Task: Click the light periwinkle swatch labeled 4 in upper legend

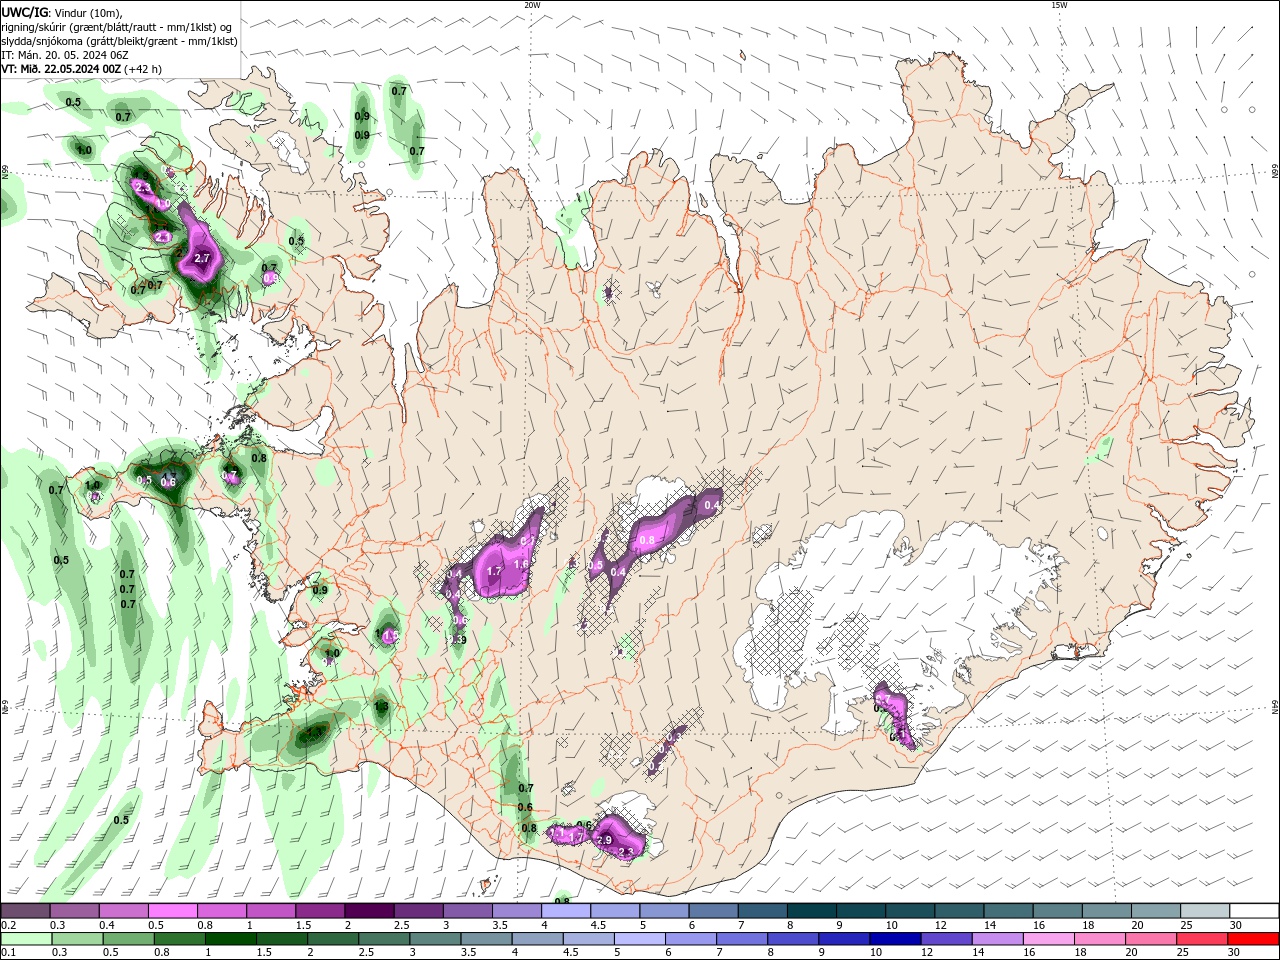Action: [x=565, y=911]
